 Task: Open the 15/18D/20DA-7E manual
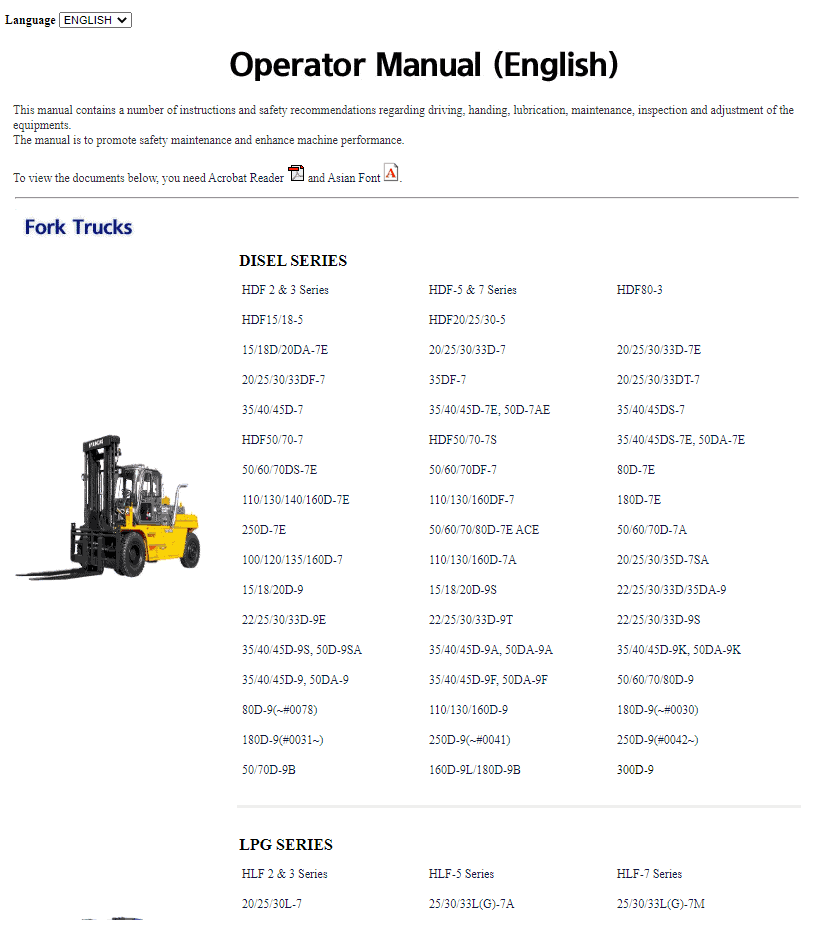(285, 350)
